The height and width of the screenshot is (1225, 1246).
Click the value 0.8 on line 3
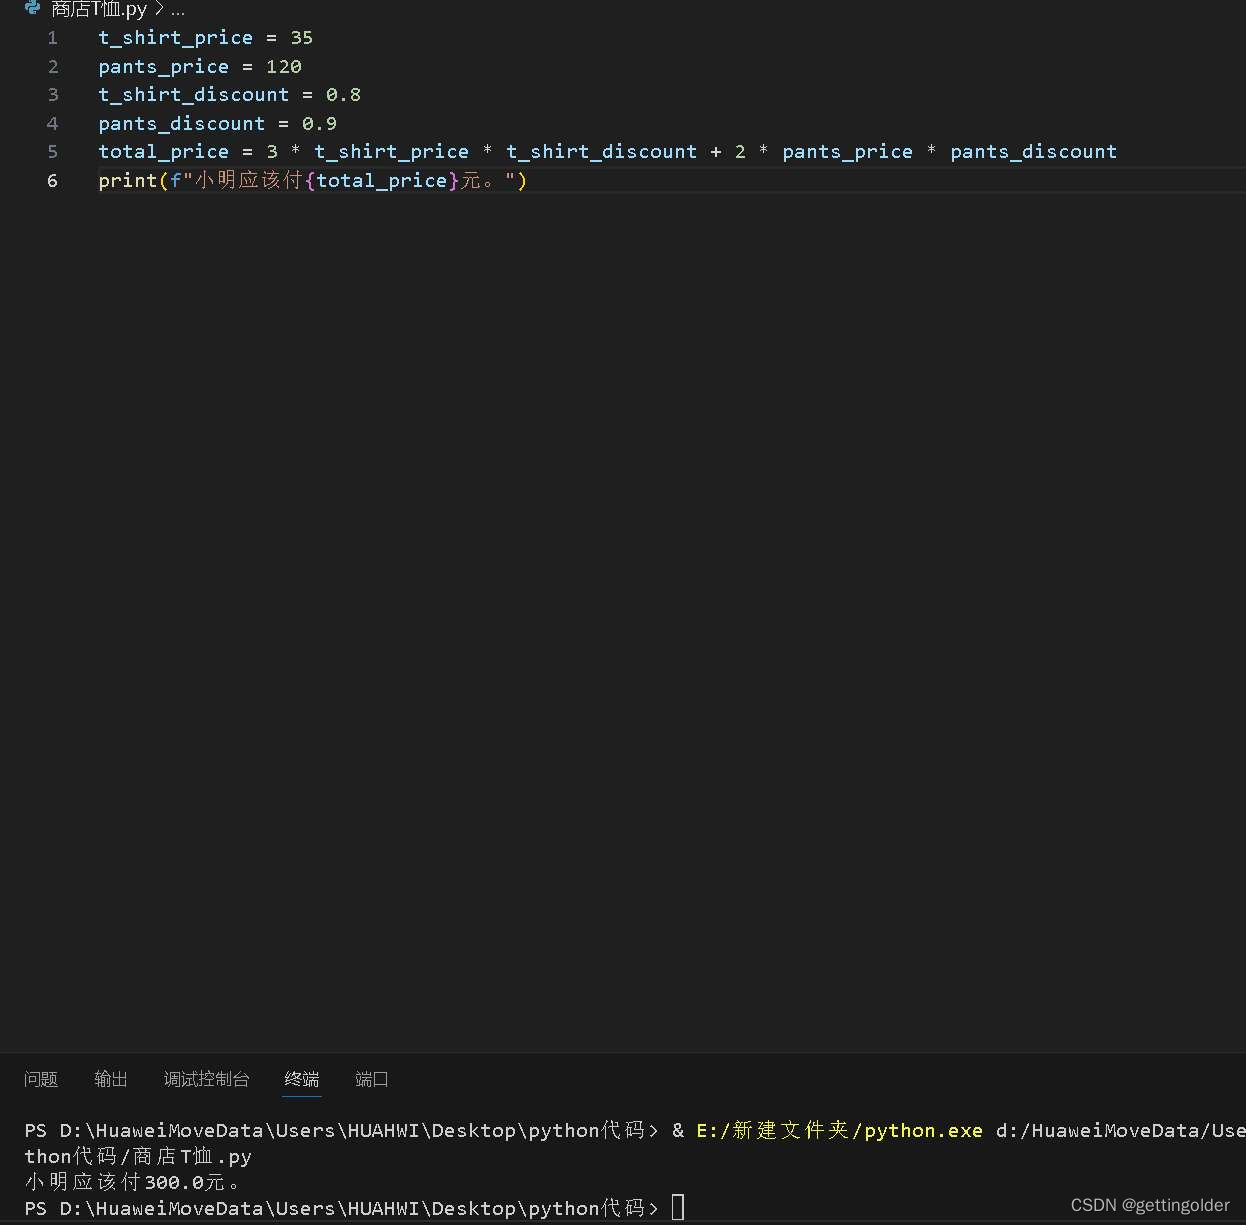point(343,95)
